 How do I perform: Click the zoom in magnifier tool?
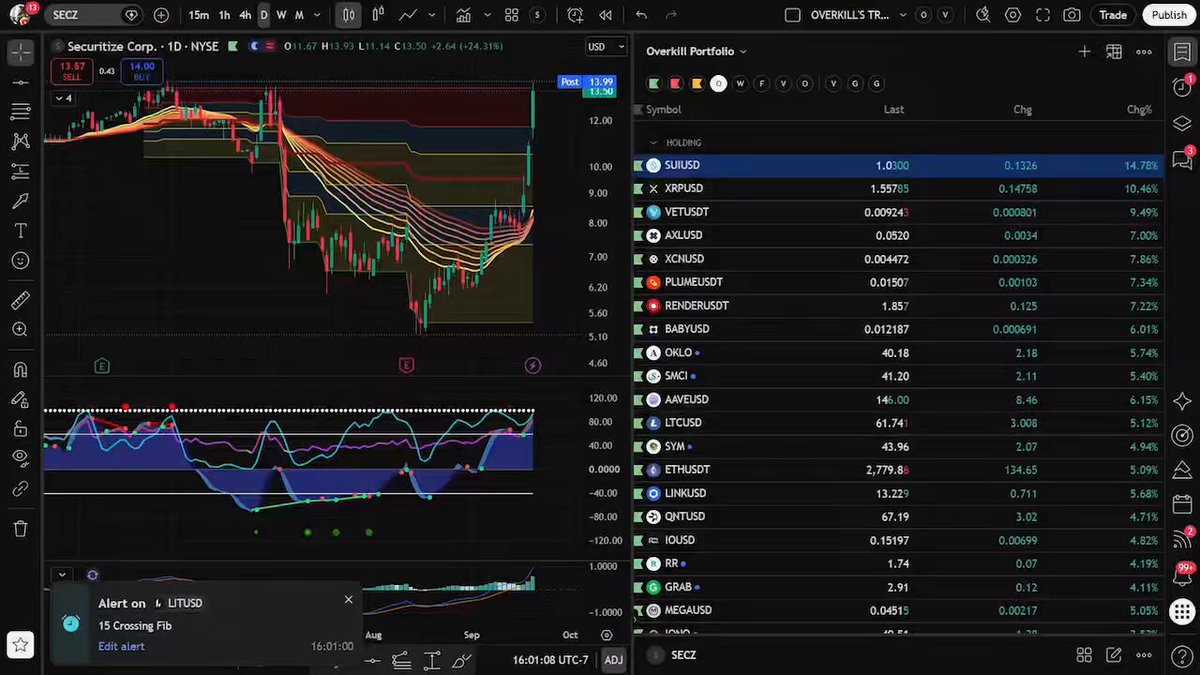(x=20, y=329)
